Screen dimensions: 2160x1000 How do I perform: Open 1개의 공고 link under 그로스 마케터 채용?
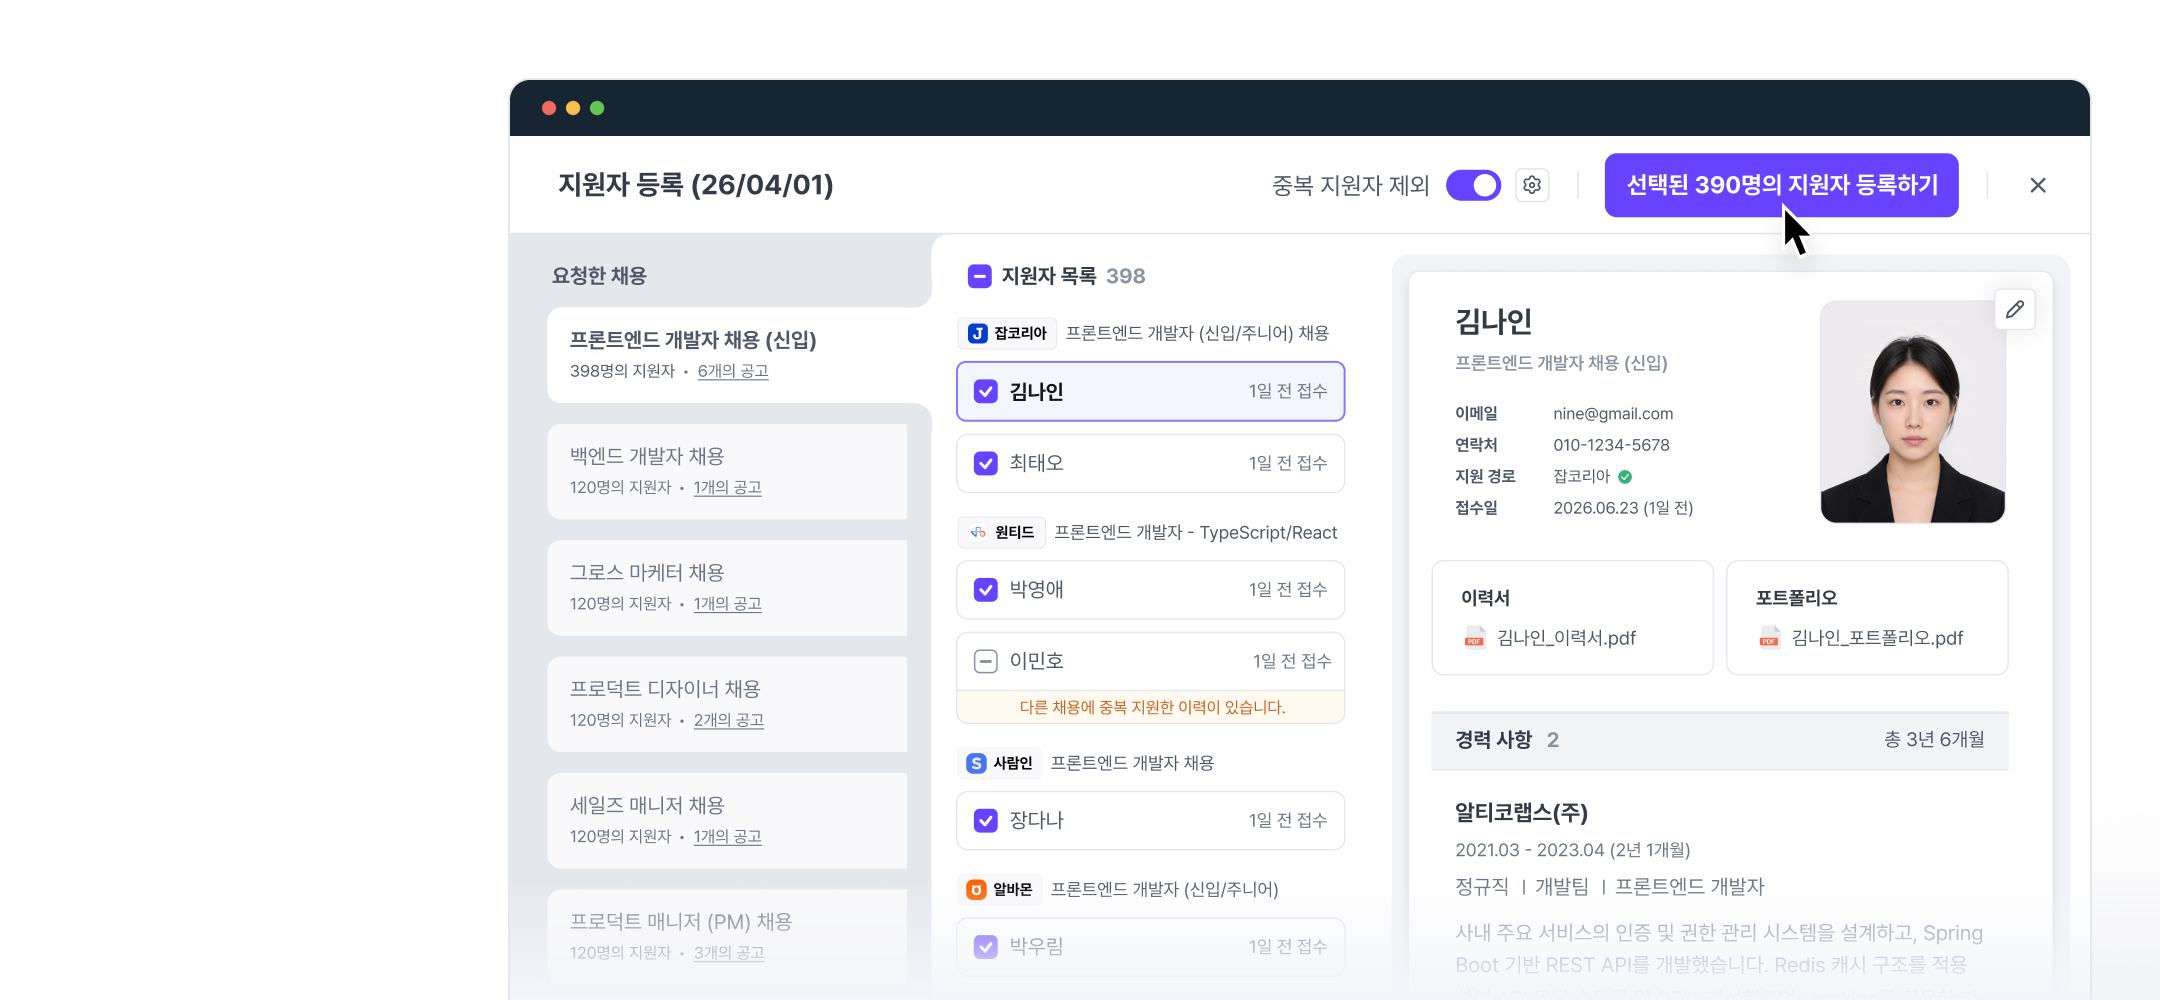(728, 604)
